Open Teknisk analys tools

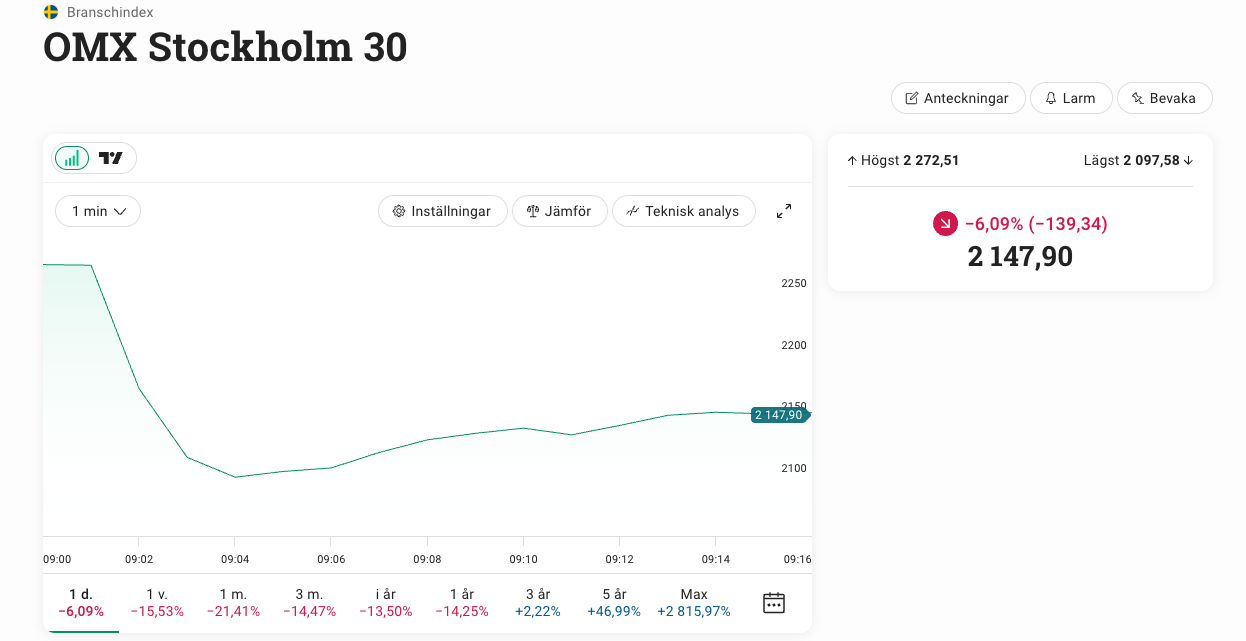pyautogui.click(x=683, y=211)
